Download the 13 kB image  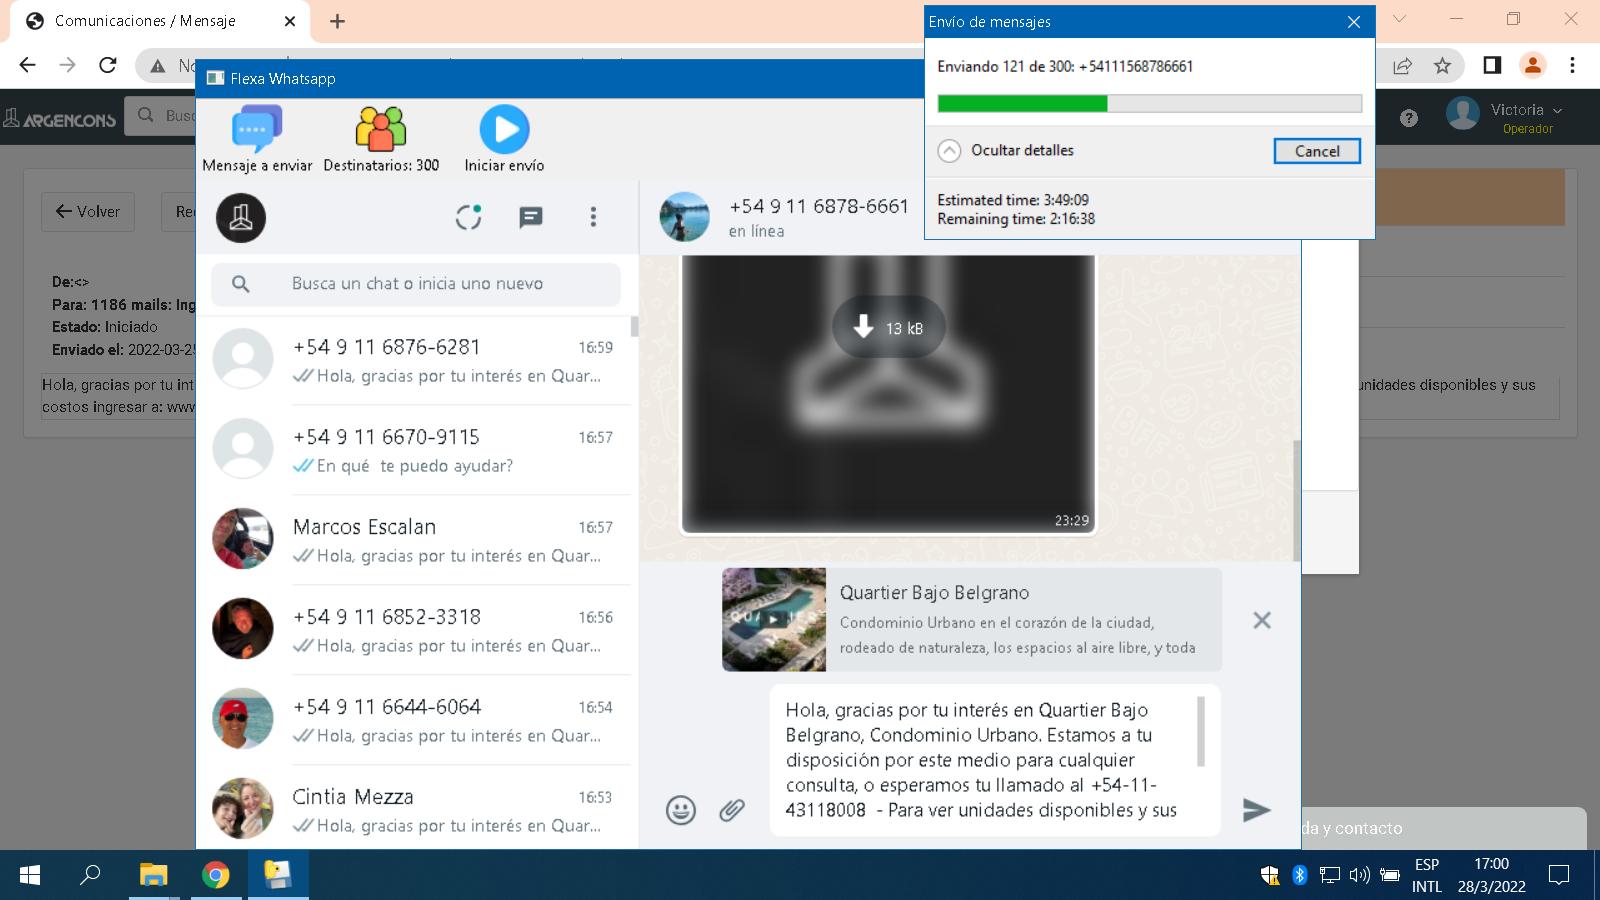[888, 327]
